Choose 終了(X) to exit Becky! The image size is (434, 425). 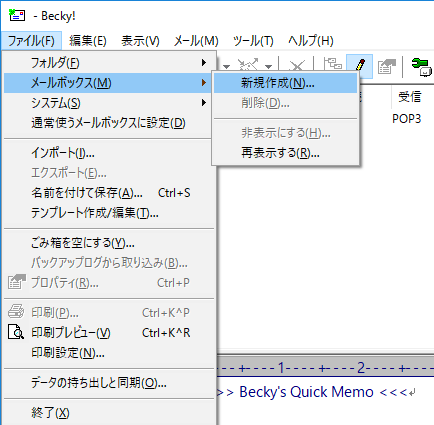[x=108, y=413]
